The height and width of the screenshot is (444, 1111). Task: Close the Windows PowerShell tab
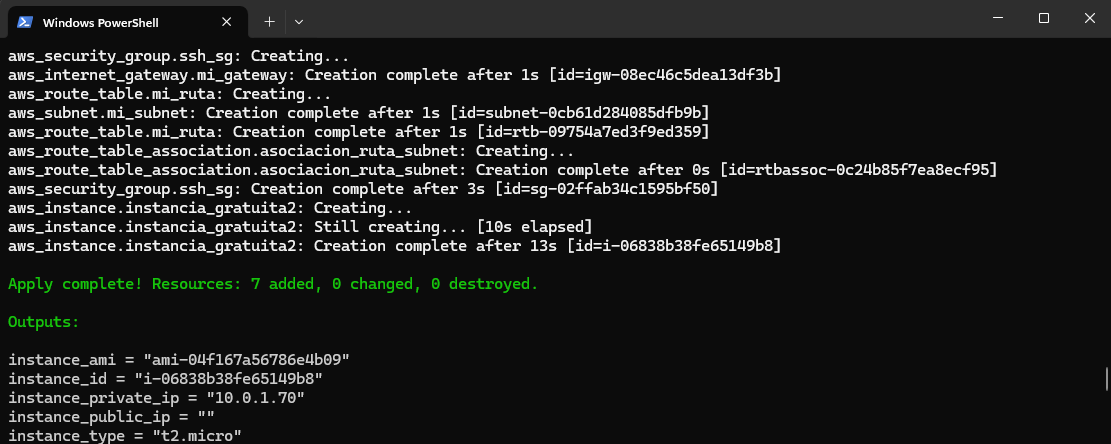click(227, 22)
